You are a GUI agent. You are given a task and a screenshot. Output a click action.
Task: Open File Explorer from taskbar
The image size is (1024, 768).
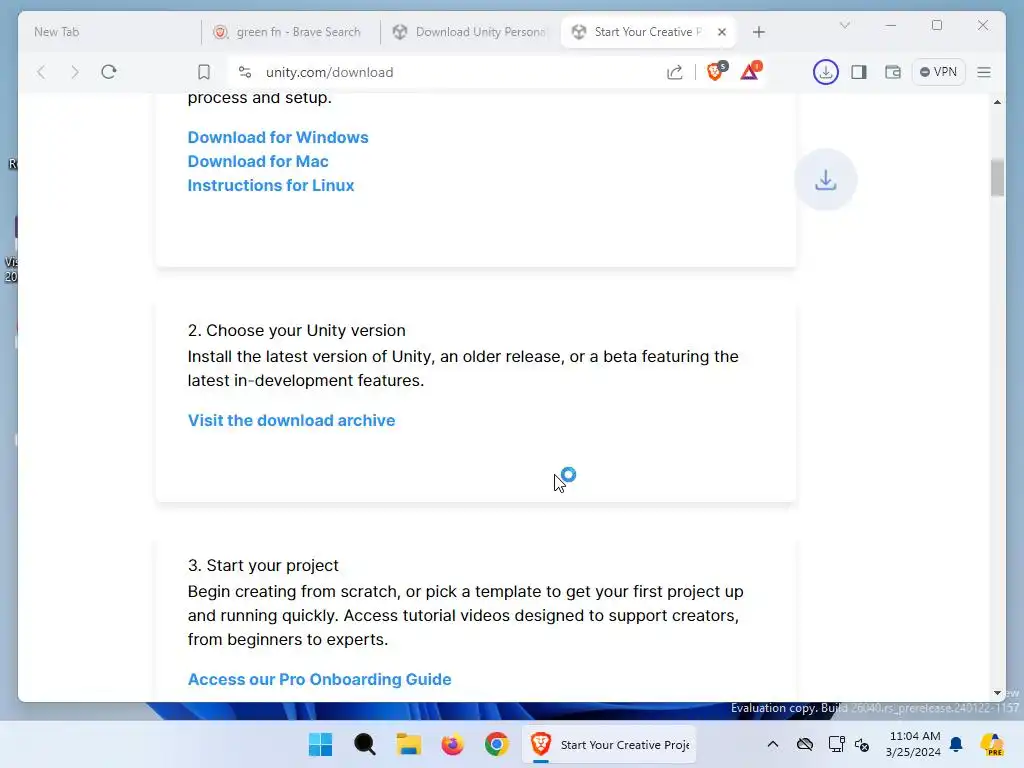409,744
